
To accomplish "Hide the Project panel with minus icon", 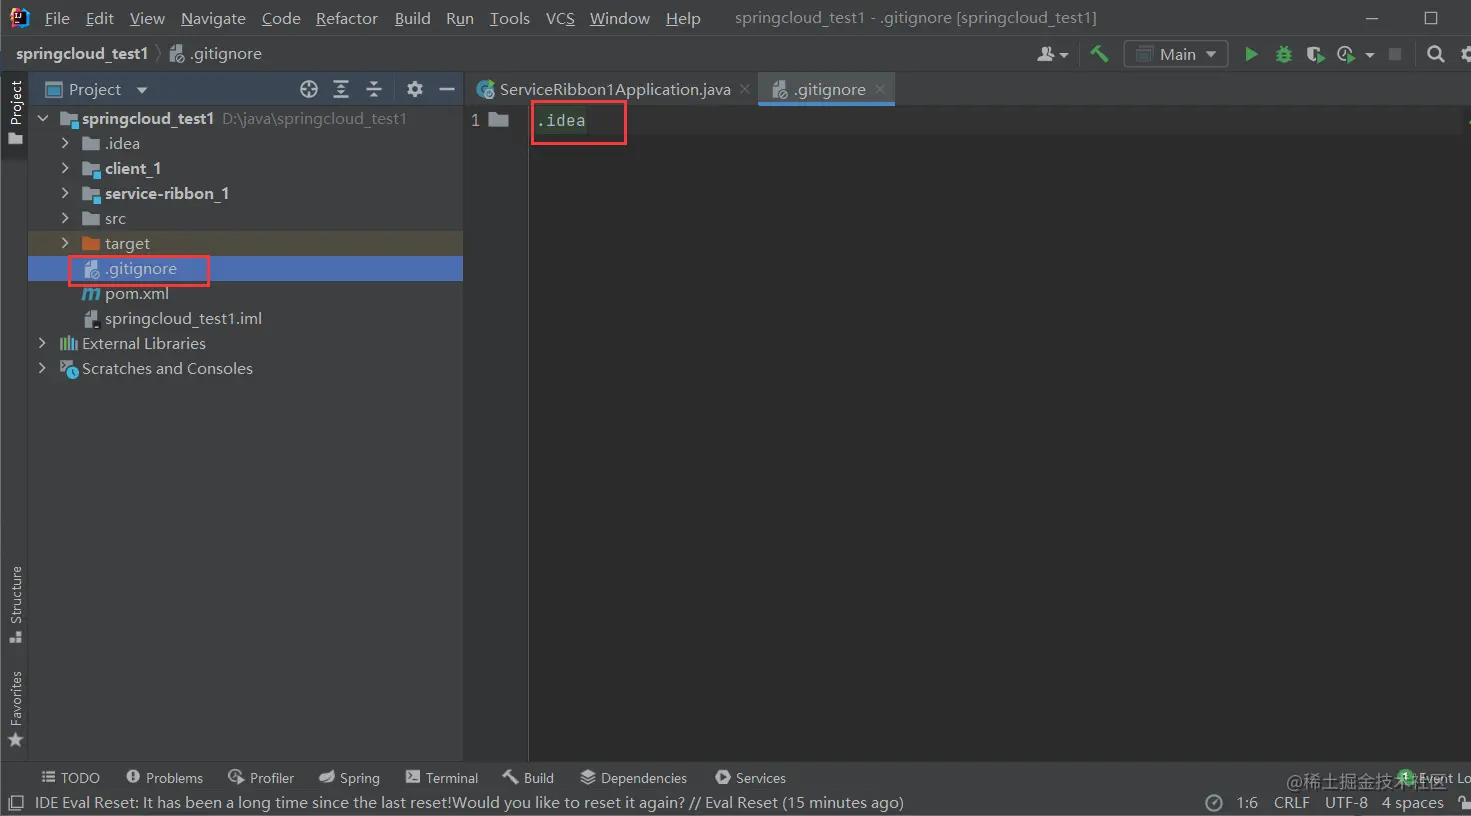I will 447,90.
